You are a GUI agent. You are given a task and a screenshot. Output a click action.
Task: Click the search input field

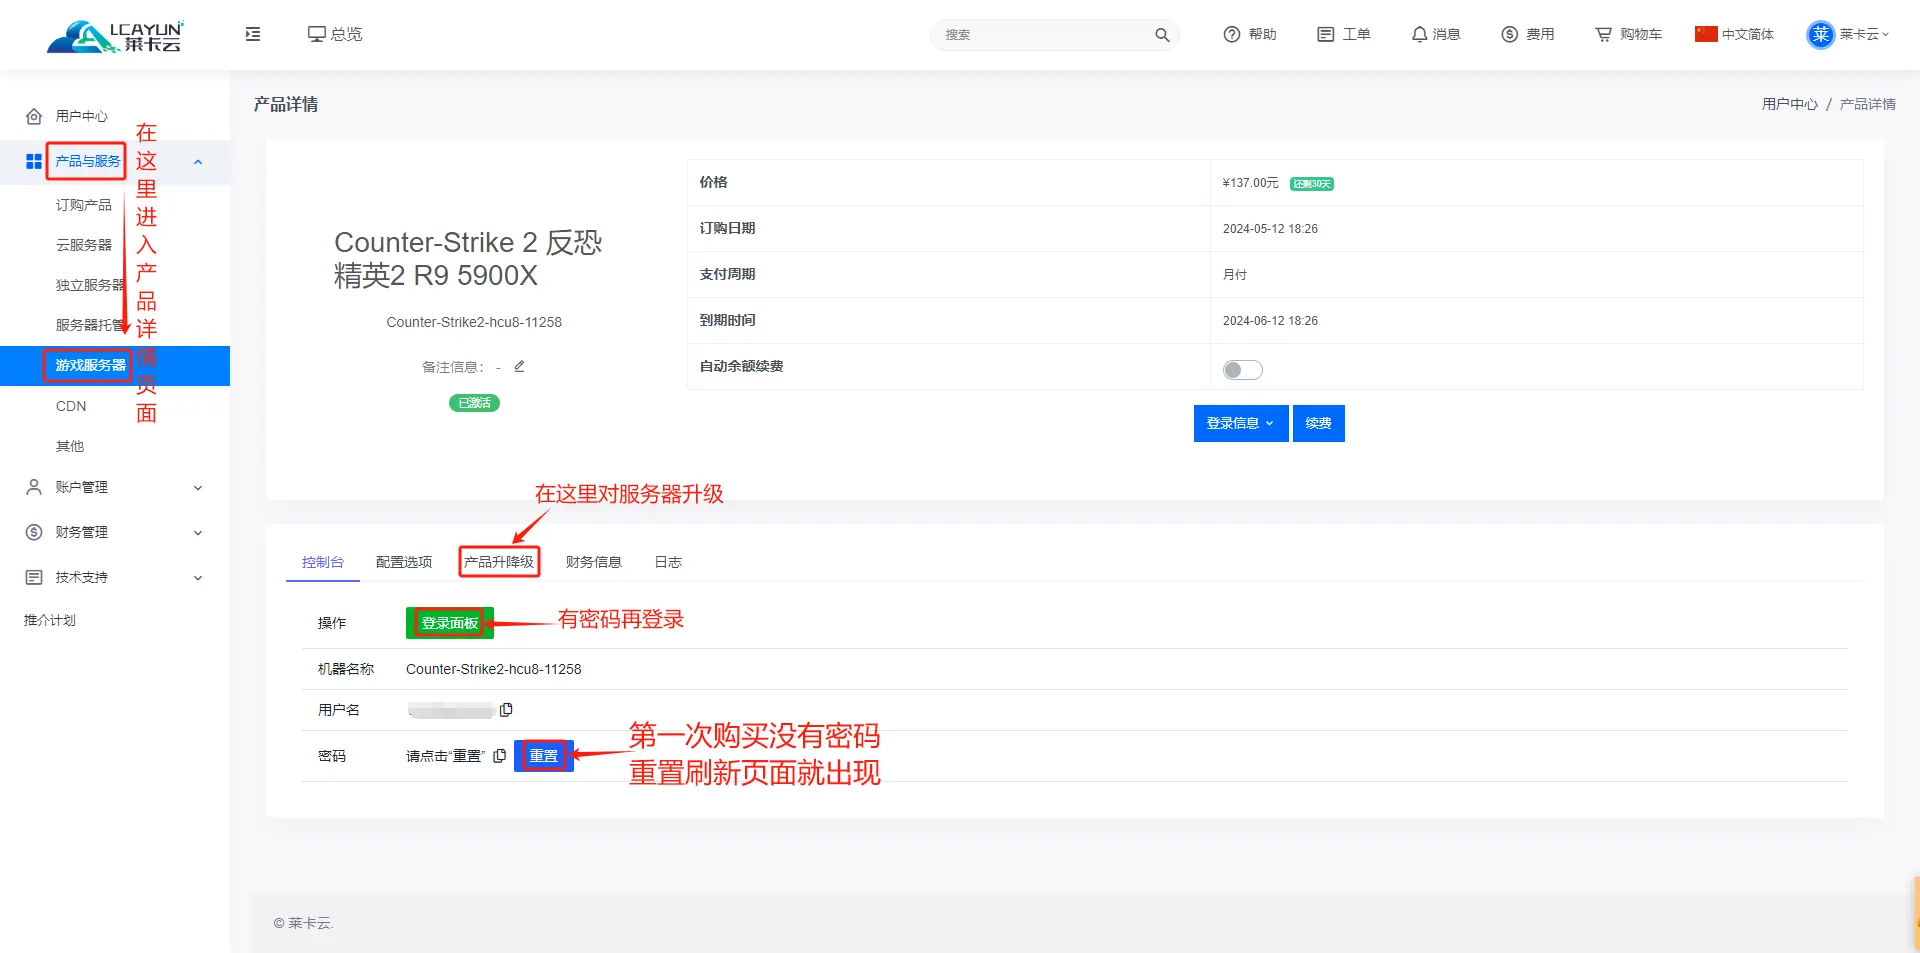tap(1045, 34)
